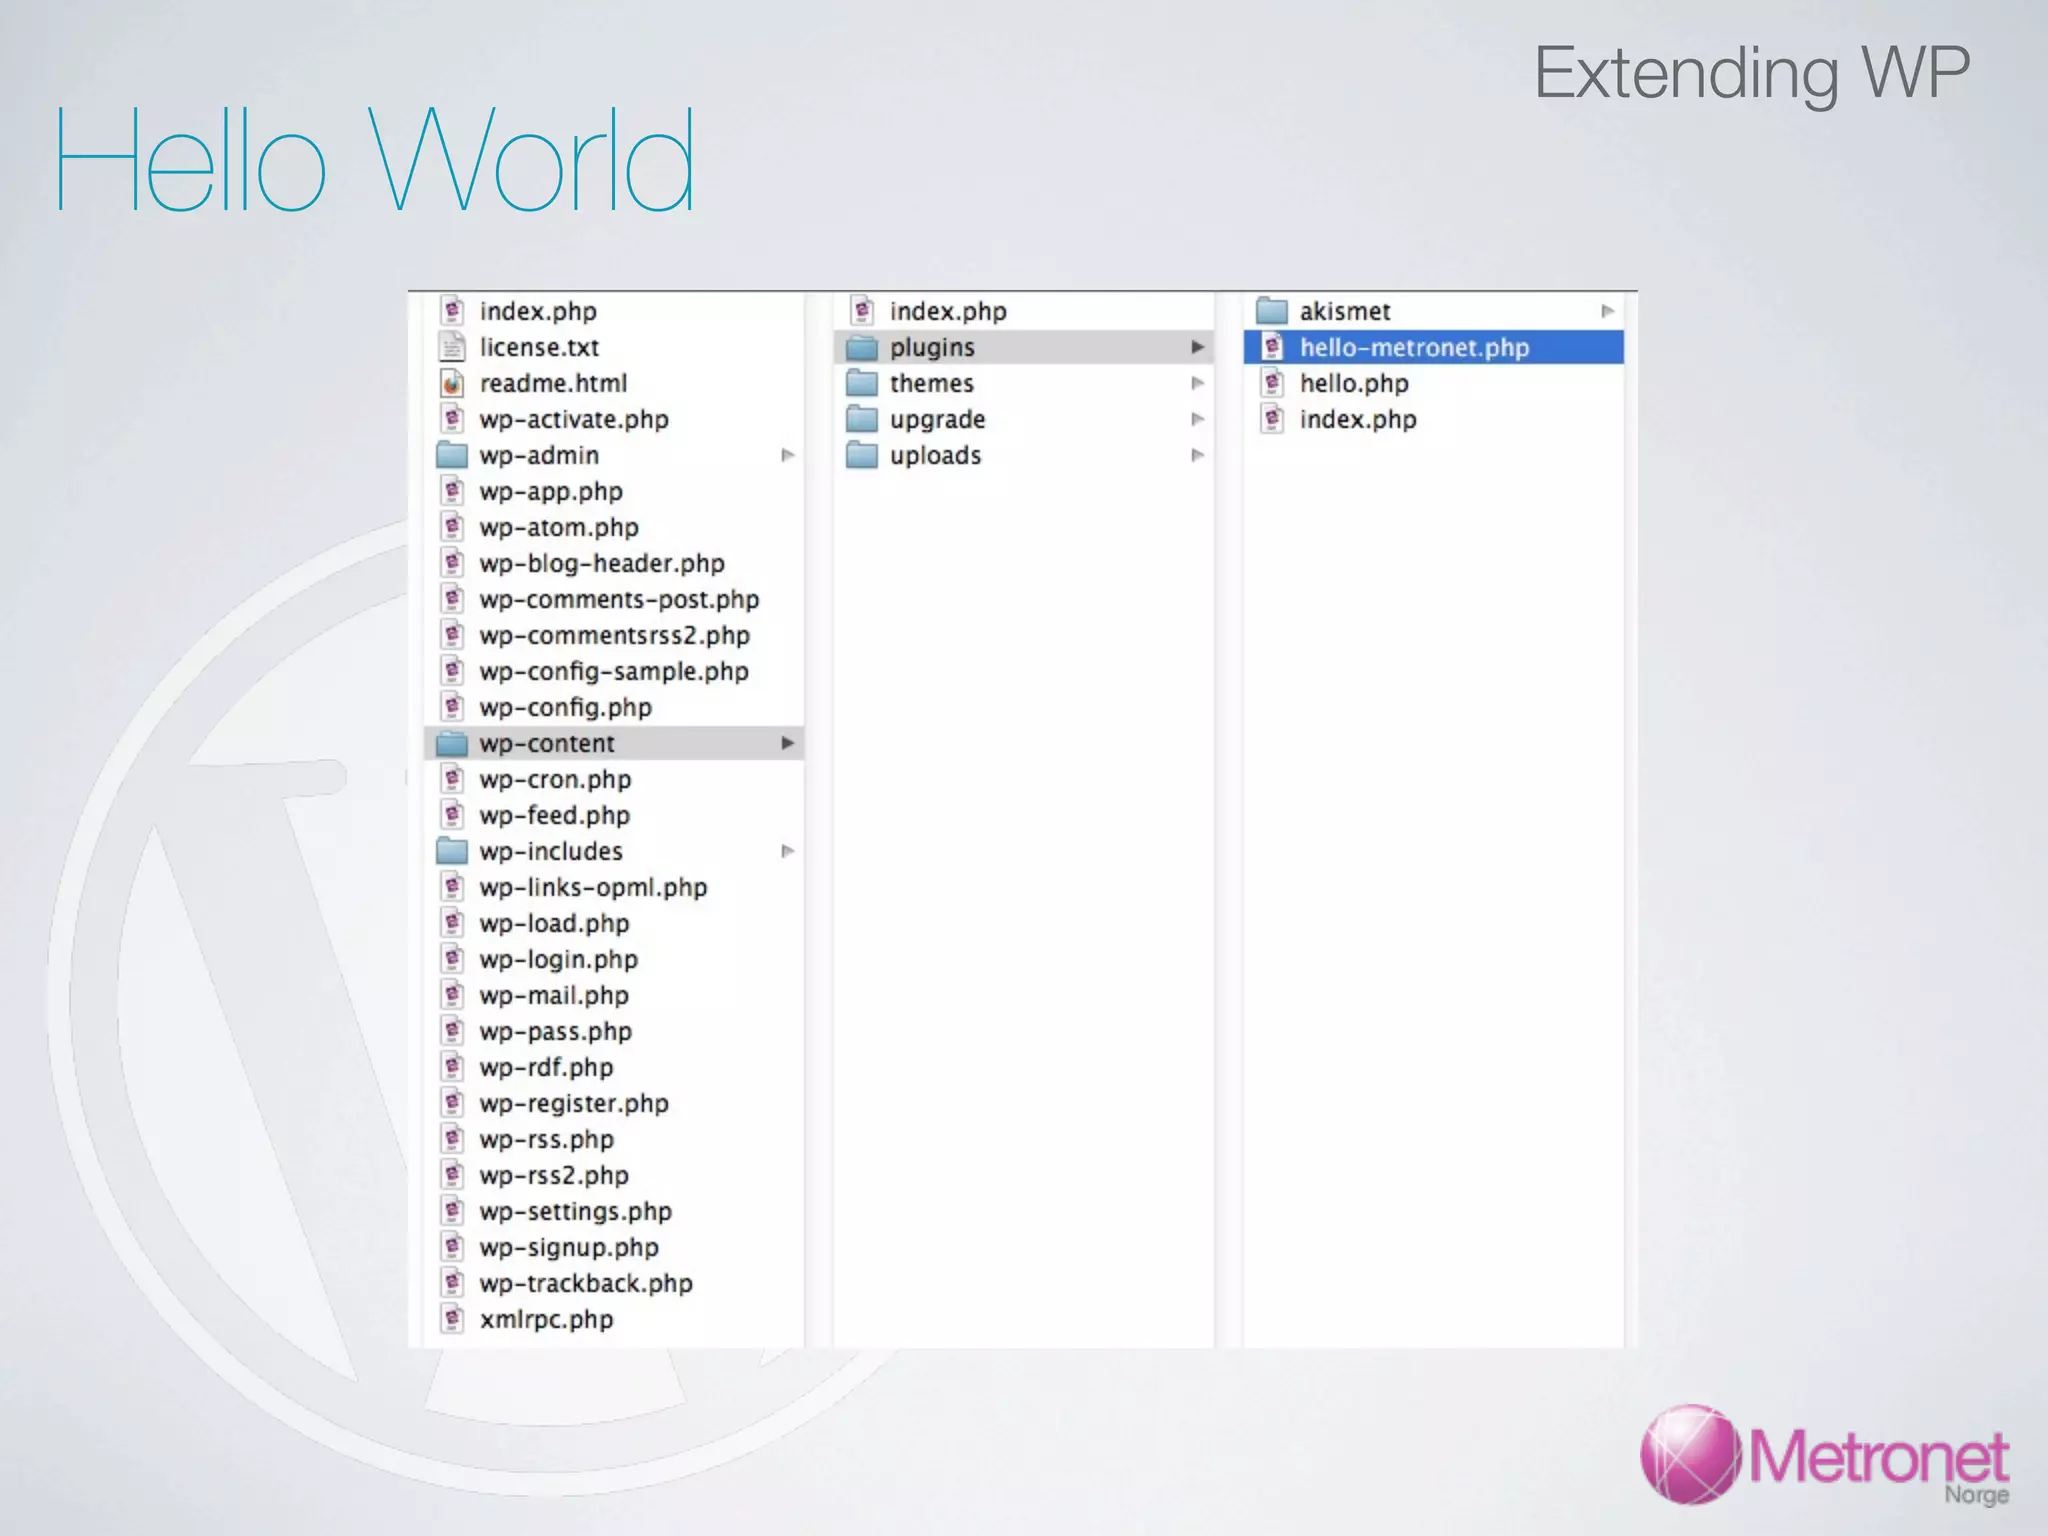The height and width of the screenshot is (1536, 2048).
Task: Click index.php icon in the wp-content column
Action: pos(862,311)
